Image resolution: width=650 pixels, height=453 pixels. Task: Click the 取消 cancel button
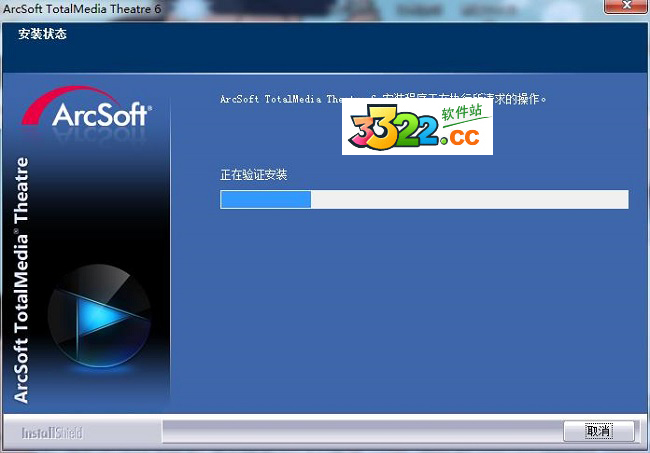tap(599, 431)
